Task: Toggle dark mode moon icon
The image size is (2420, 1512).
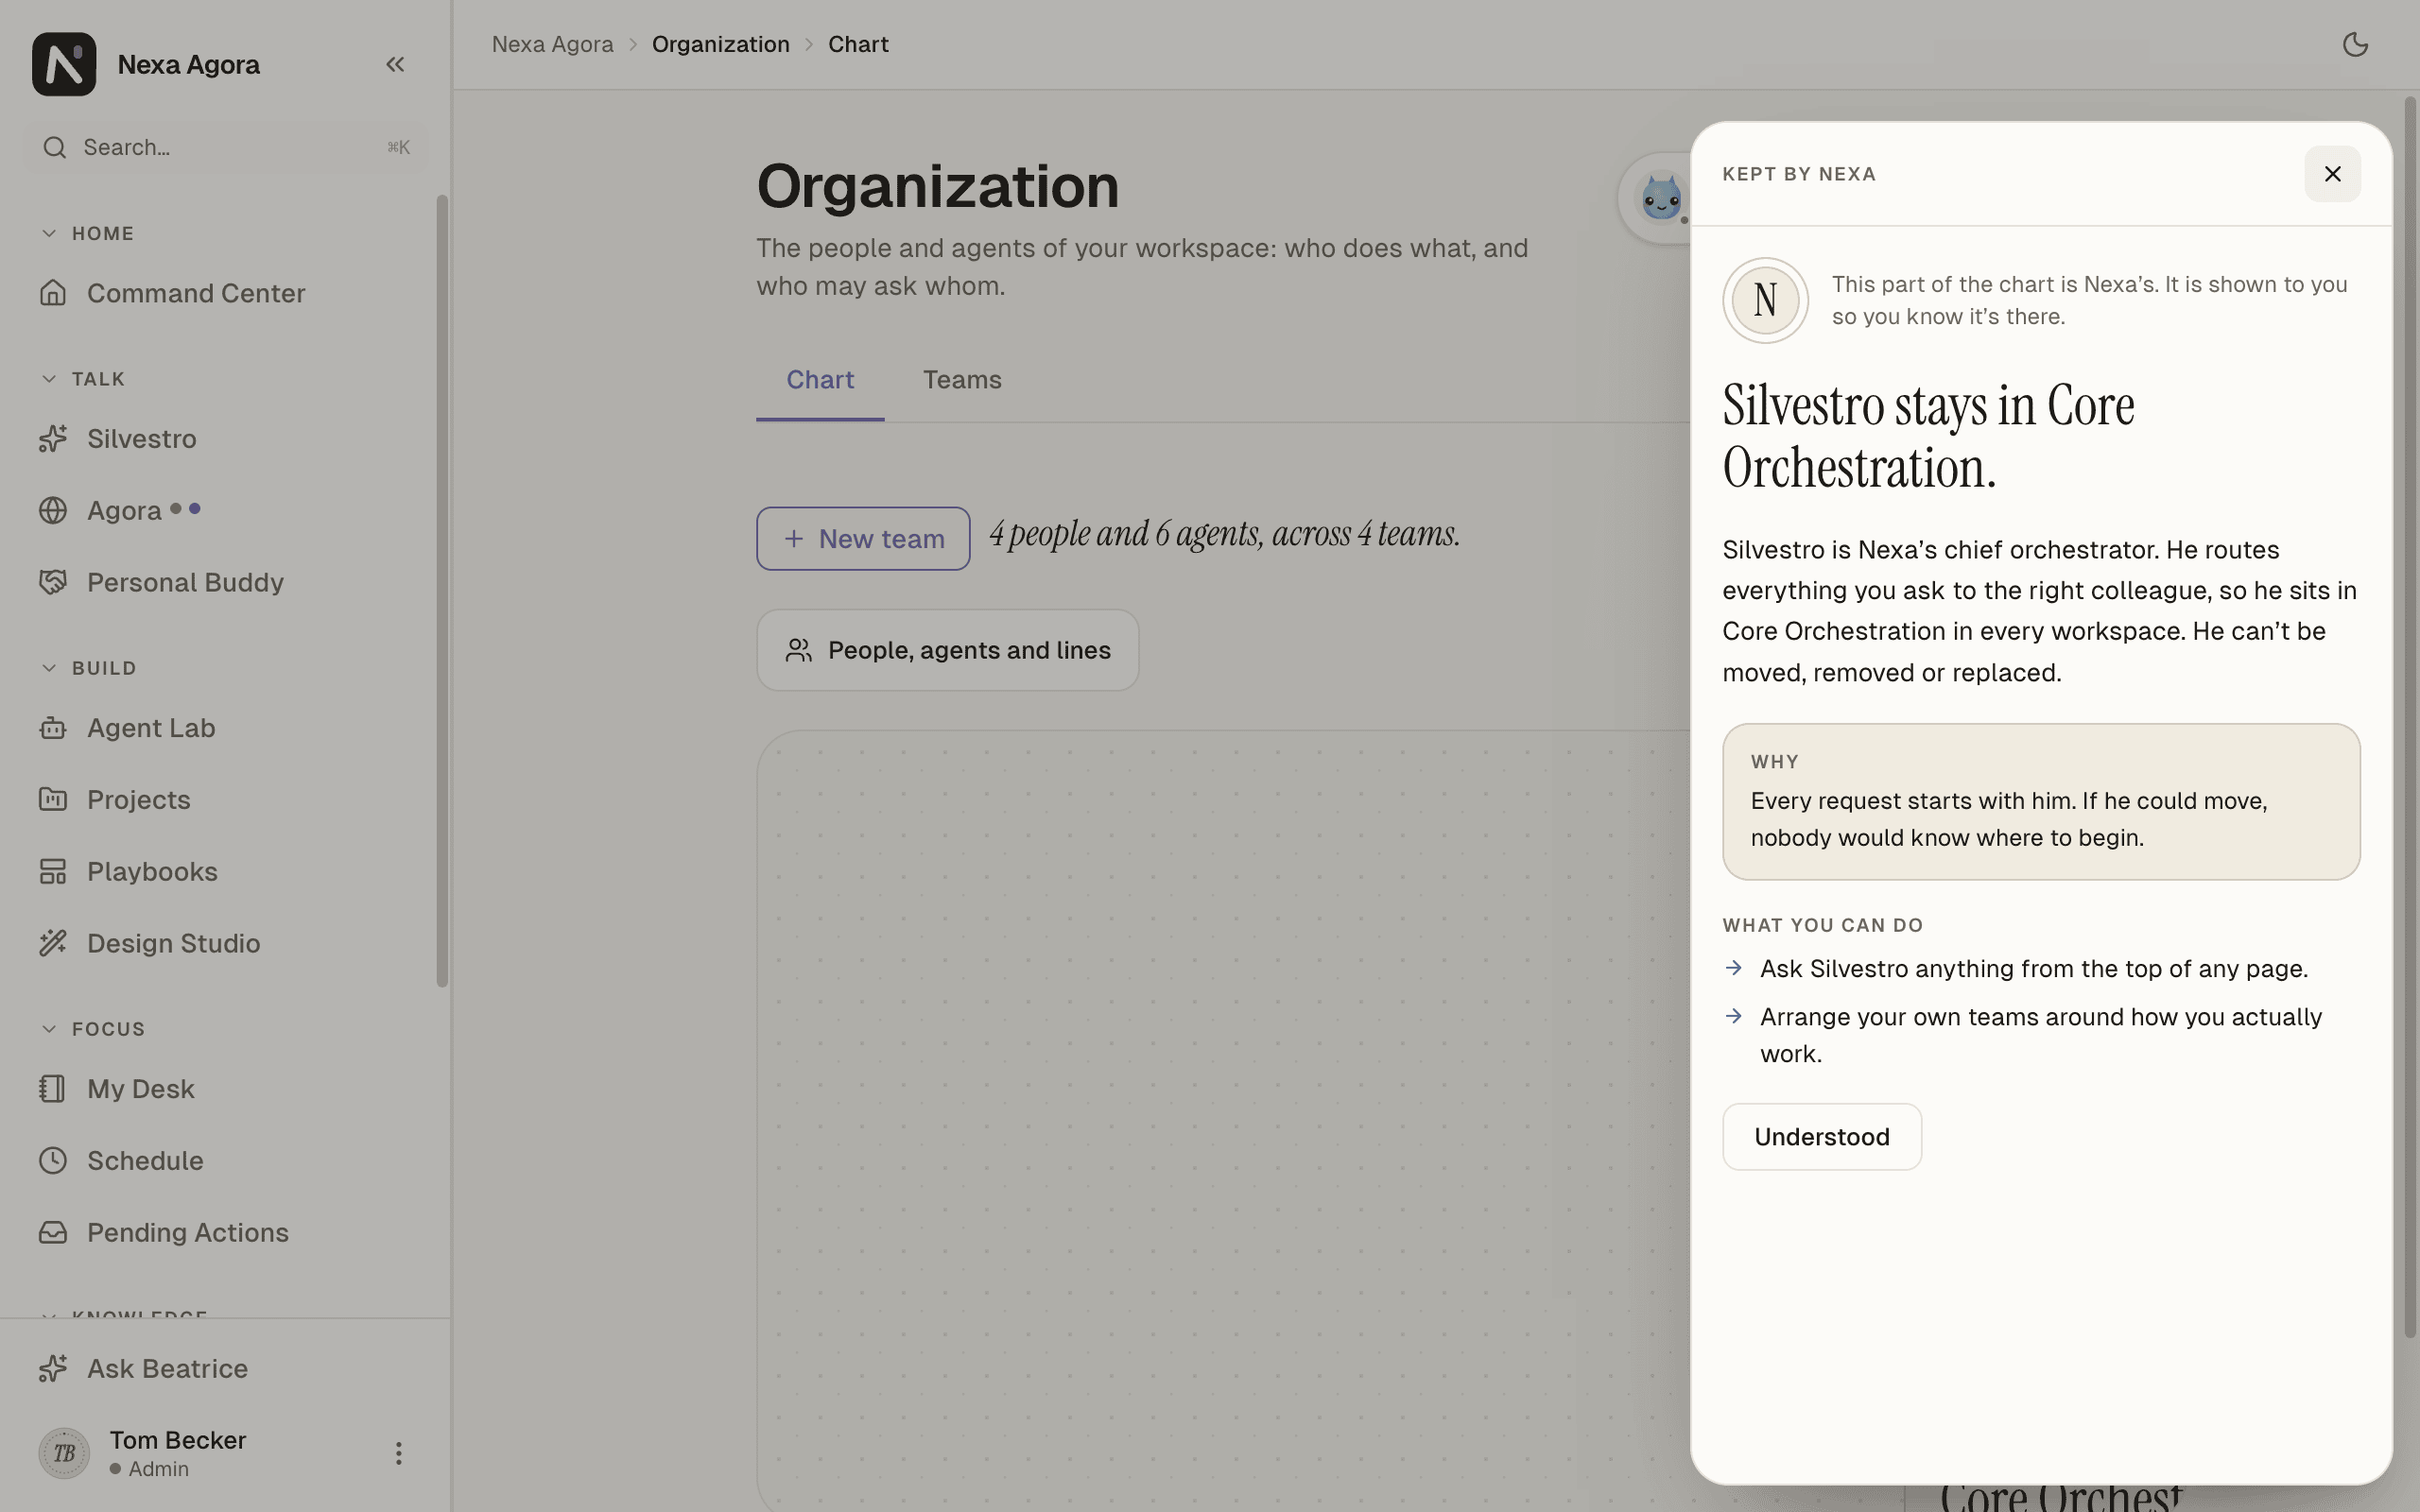Action: click(2355, 44)
